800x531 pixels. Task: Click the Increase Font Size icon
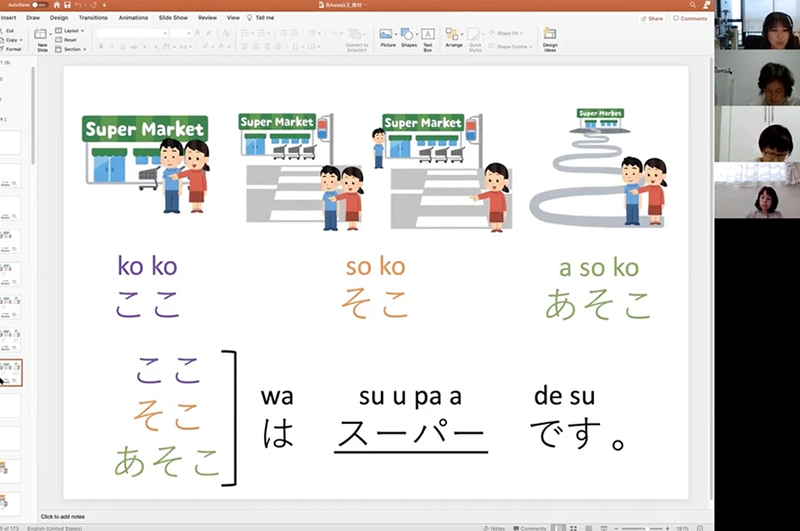tap(198, 33)
